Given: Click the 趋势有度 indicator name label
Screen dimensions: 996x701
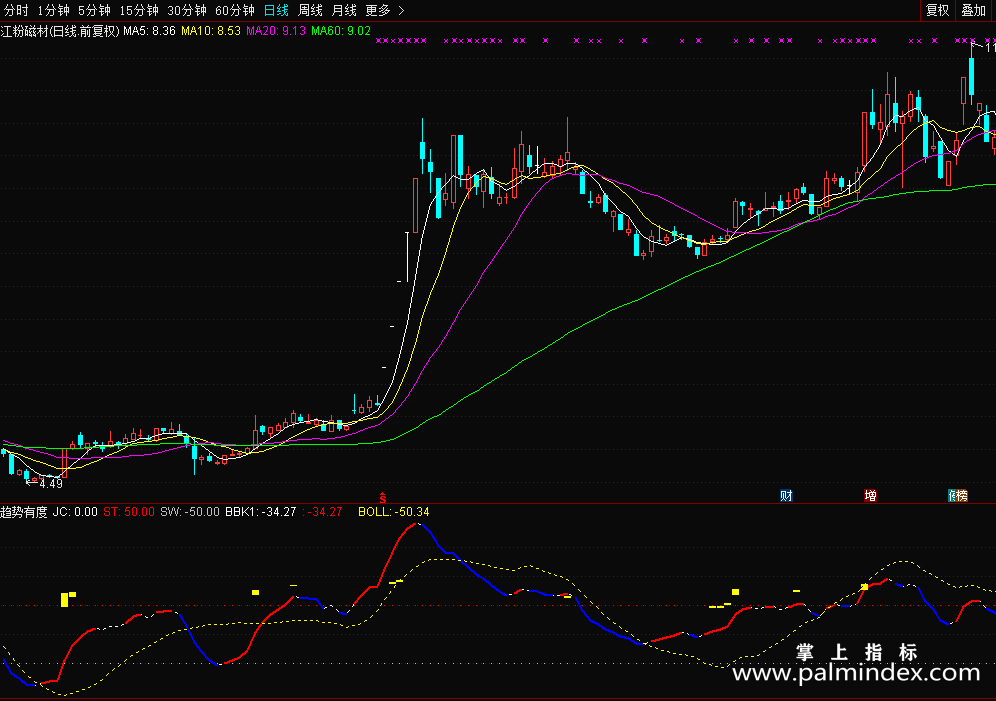Looking at the screenshot, I should 24,512.
